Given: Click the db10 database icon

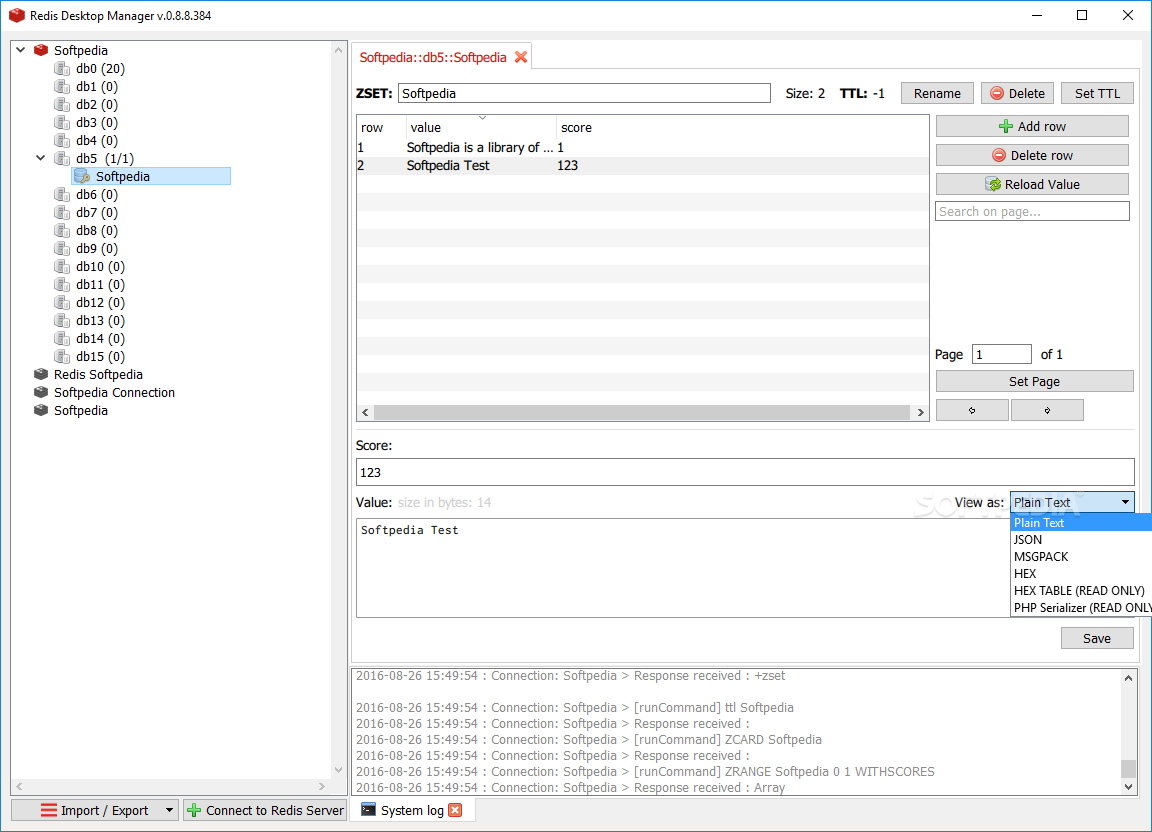Looking at the screenshot, I should coord(62,266).
